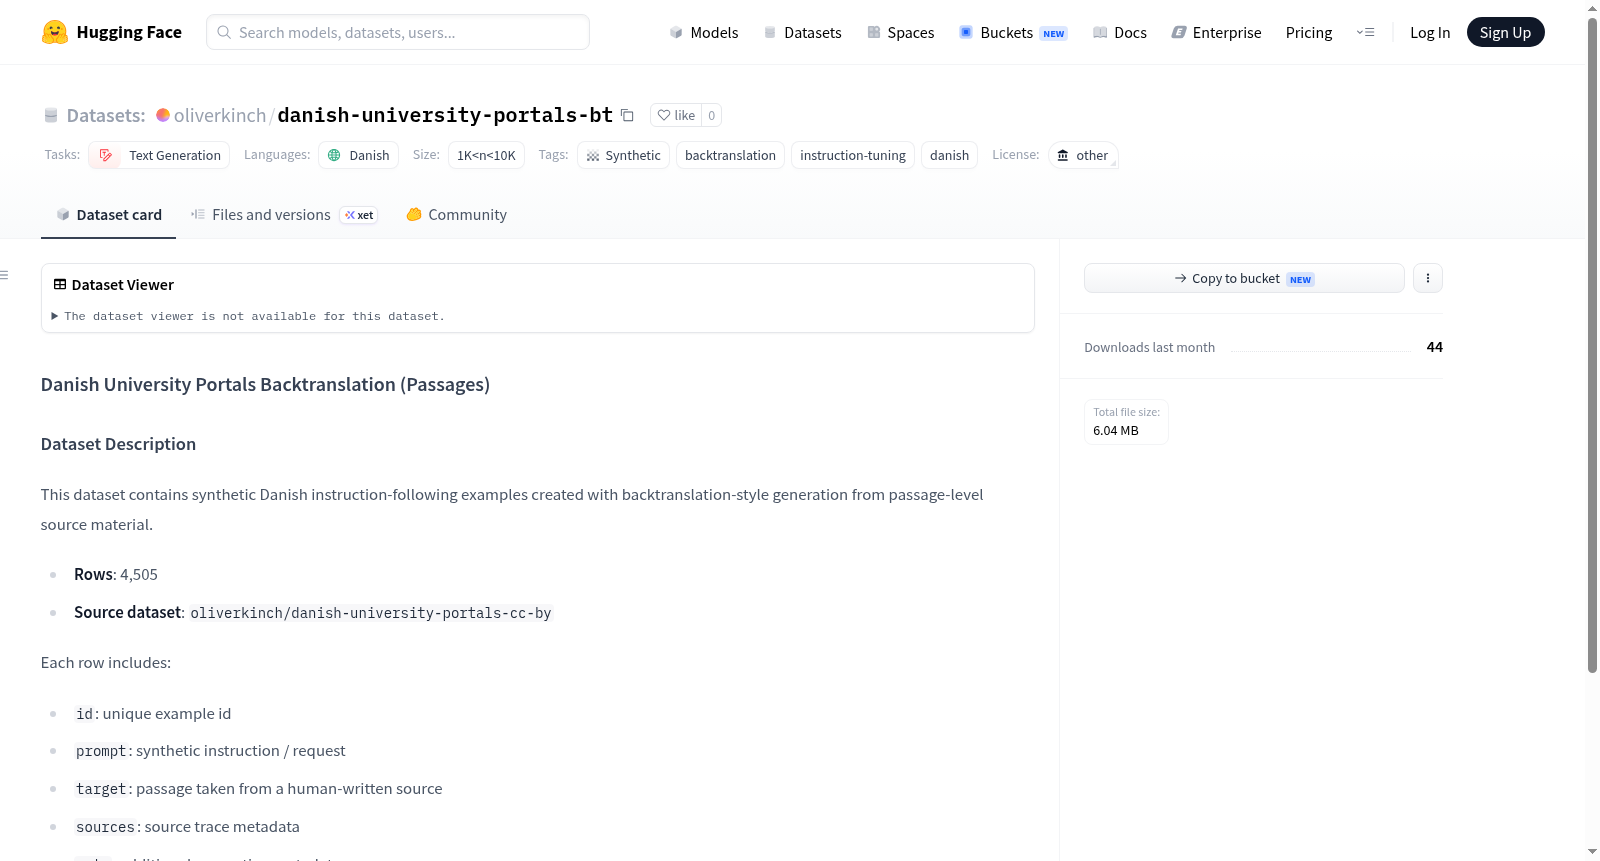The image size is (1600, 861).
Task: Click the Dataset card cube icon
Action: click(x=63, y=215)
